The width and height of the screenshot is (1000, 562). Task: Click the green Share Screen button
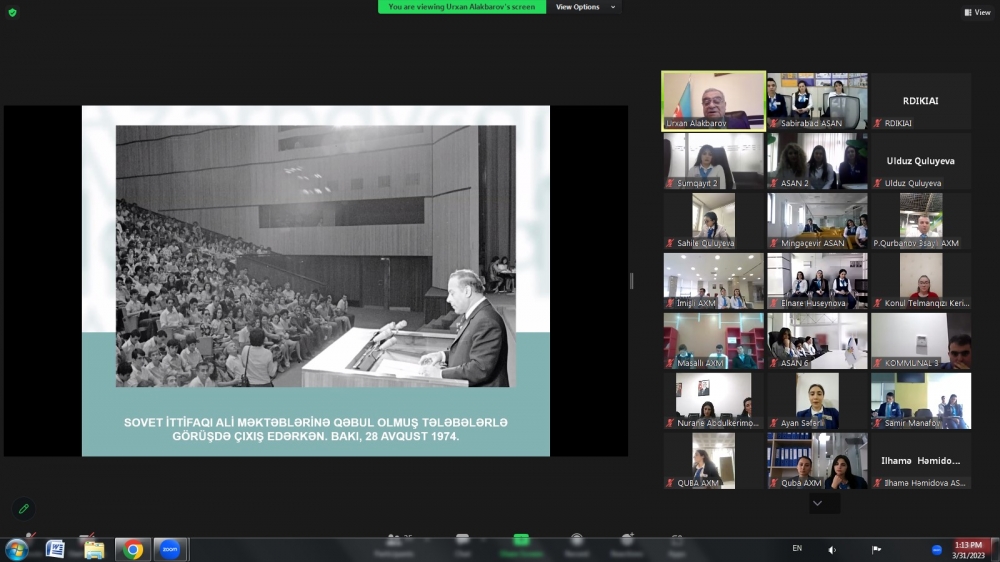tap(521, 543)
